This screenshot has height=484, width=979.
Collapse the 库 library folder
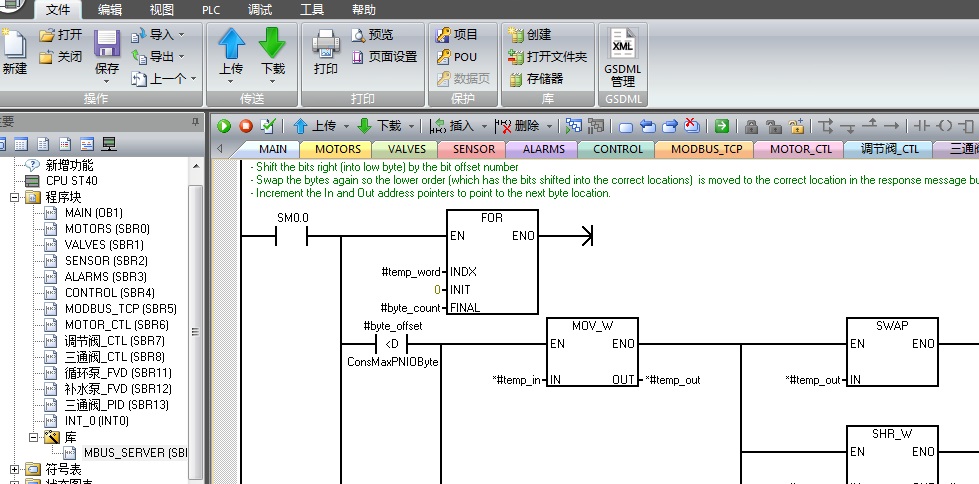point(34,437)
